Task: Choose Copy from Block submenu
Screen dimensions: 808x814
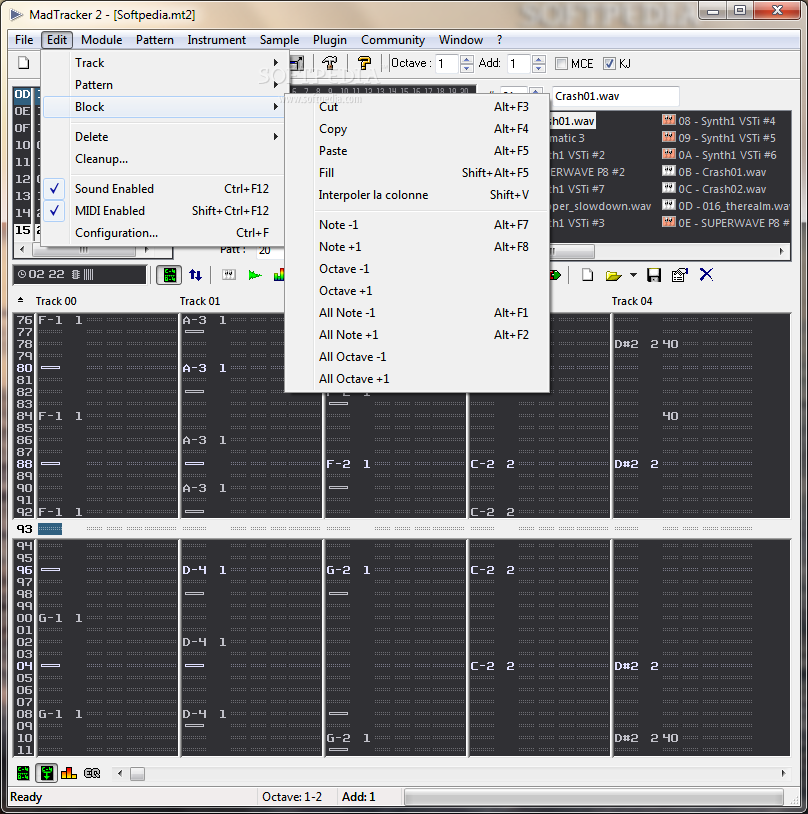Action: click(x=417, y=129)
